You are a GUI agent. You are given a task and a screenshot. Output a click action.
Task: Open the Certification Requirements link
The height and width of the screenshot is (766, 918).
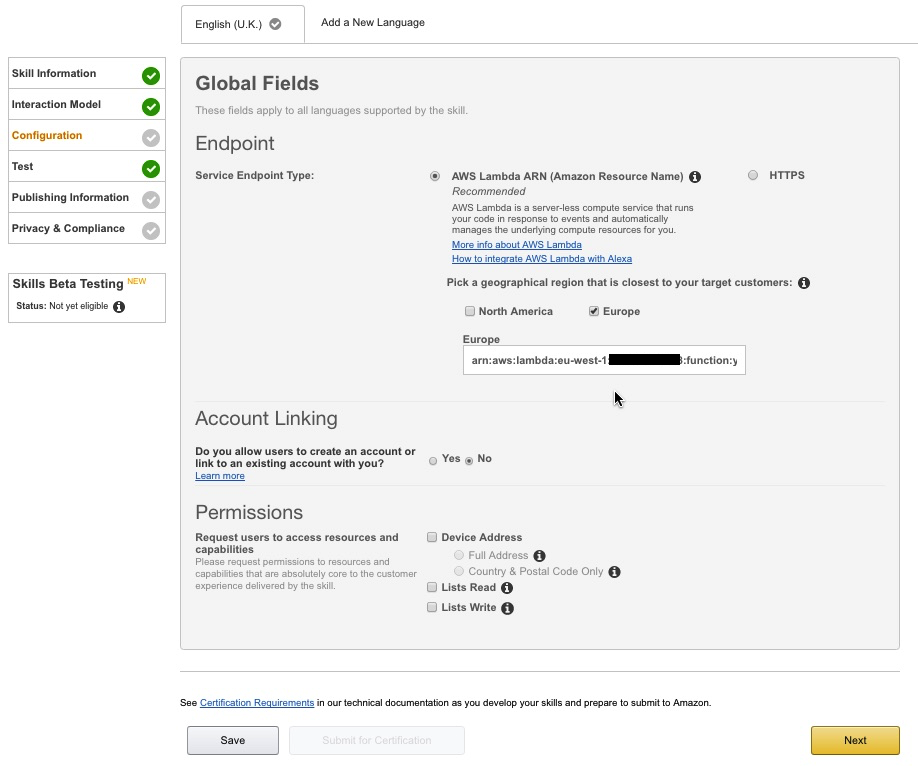point(256,703)
